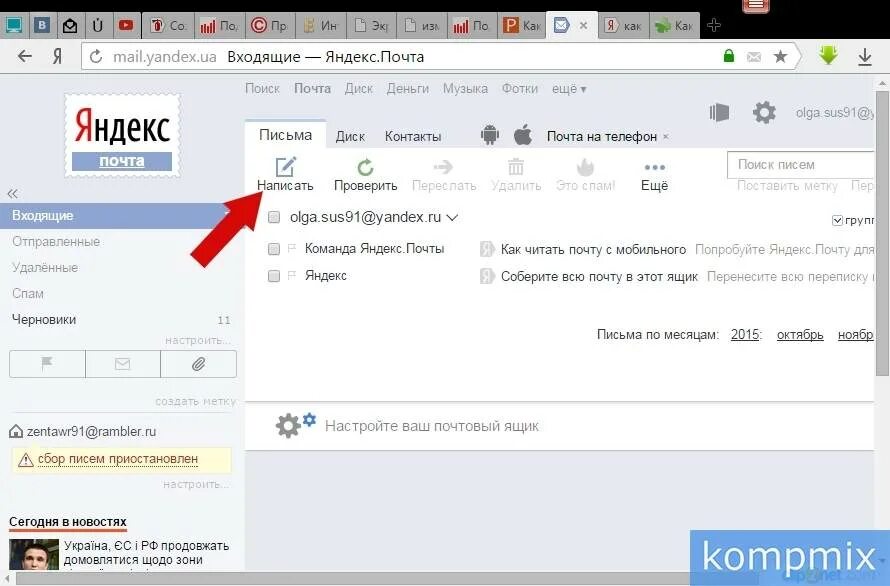Open Деньги in top service menu

tap(408, 89)
